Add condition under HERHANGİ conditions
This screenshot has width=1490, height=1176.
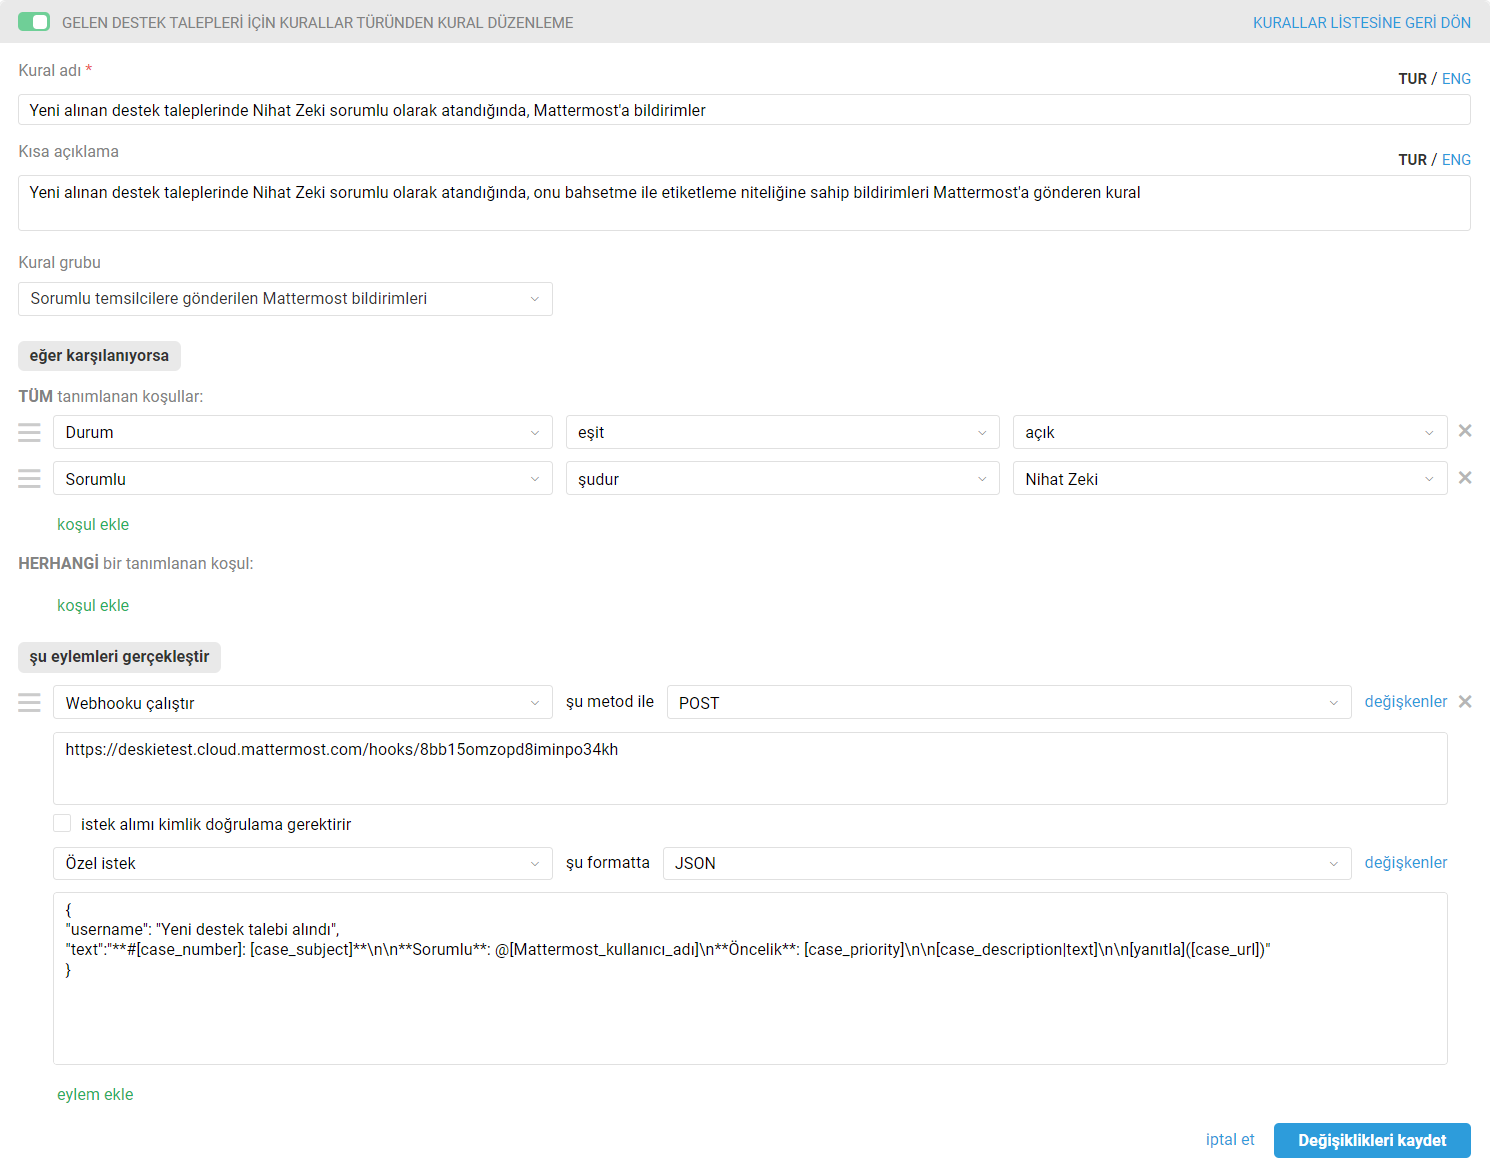point(93,605)
